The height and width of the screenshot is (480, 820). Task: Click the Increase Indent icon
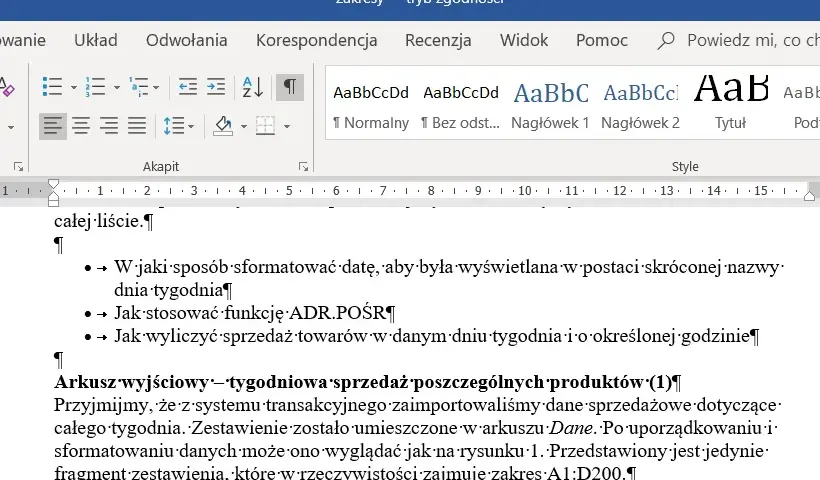[216, 86]
